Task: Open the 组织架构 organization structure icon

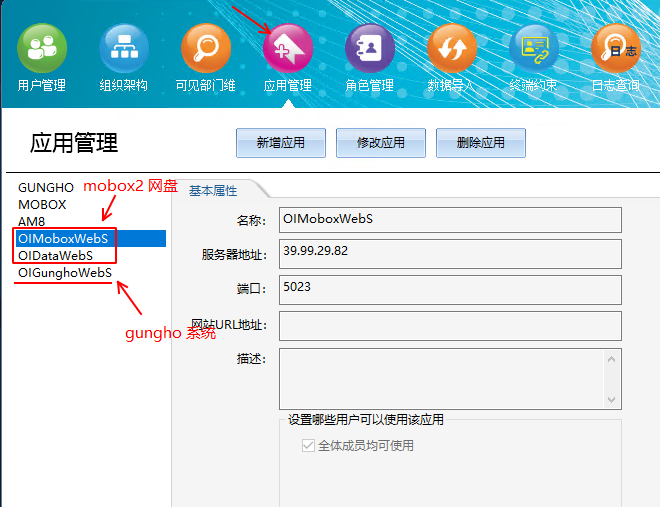Action: point(124,48)
